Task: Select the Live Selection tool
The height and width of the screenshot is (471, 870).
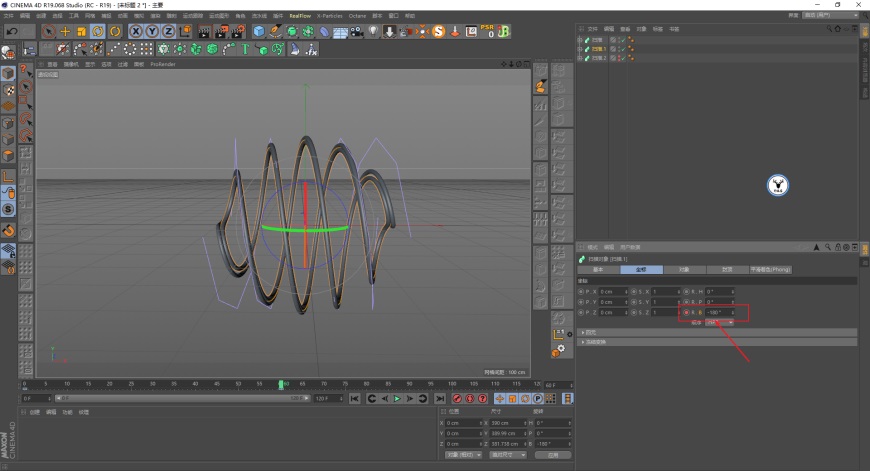Action: (48, 32)
